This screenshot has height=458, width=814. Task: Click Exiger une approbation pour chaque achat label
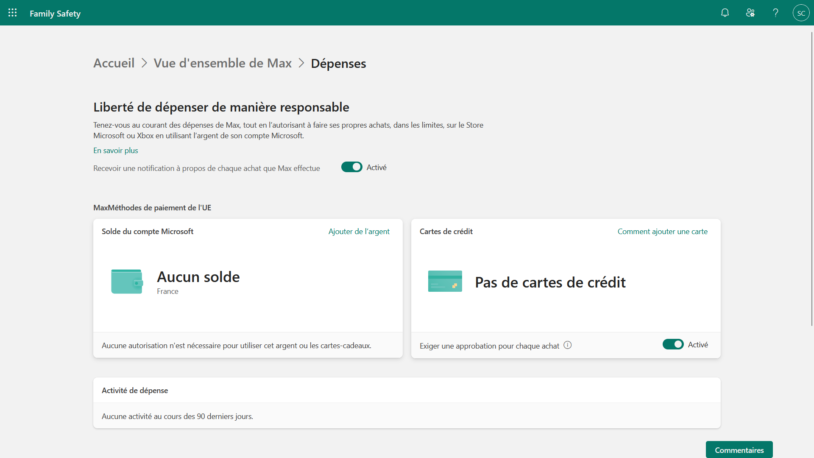pyautogui.click(x=489, y=346)
